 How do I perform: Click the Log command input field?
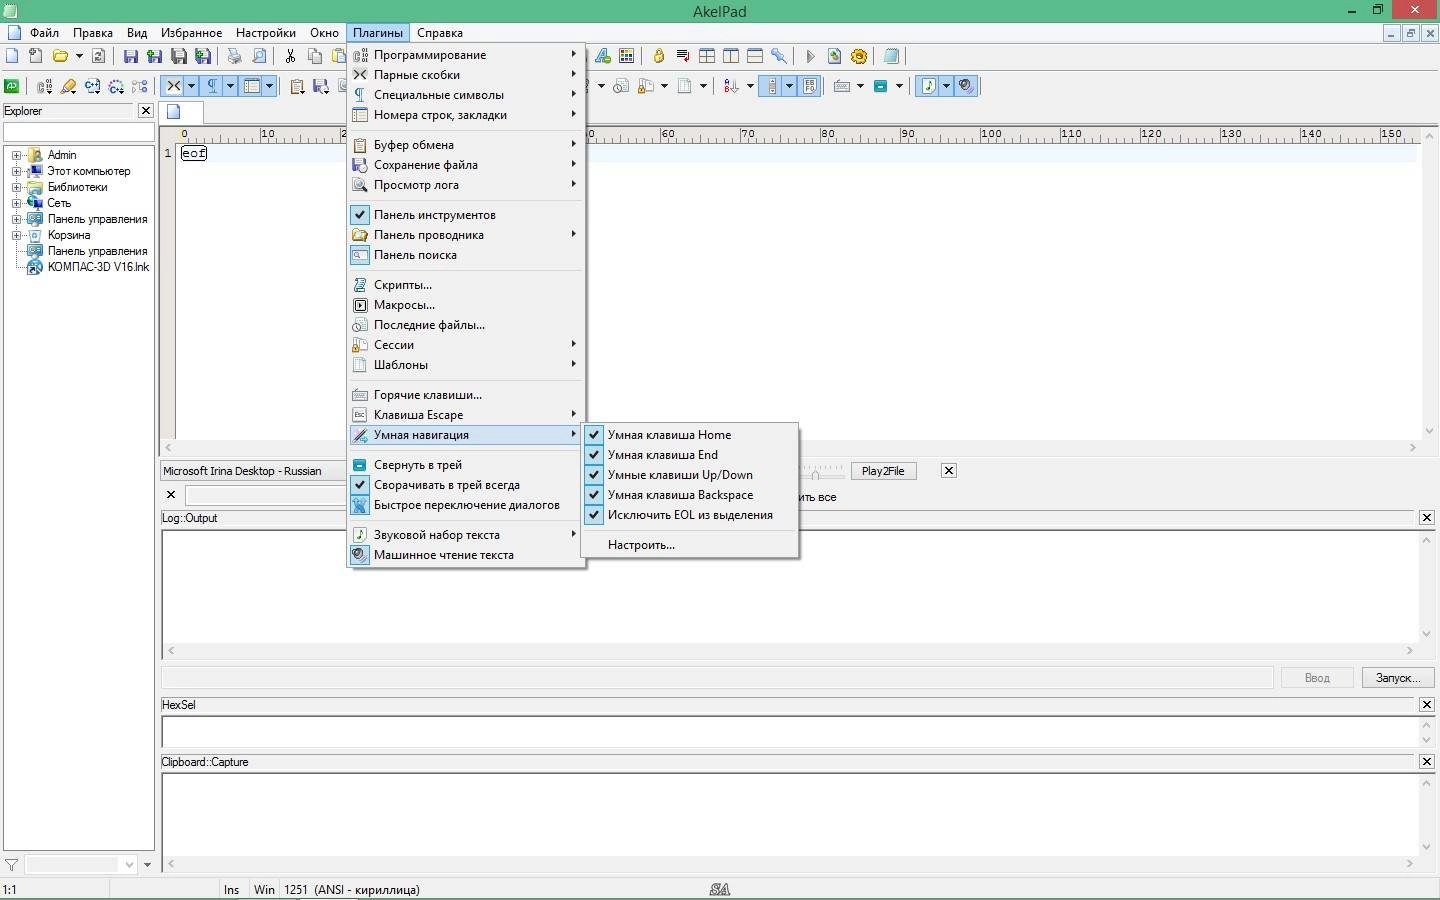(x=717, y=678)
